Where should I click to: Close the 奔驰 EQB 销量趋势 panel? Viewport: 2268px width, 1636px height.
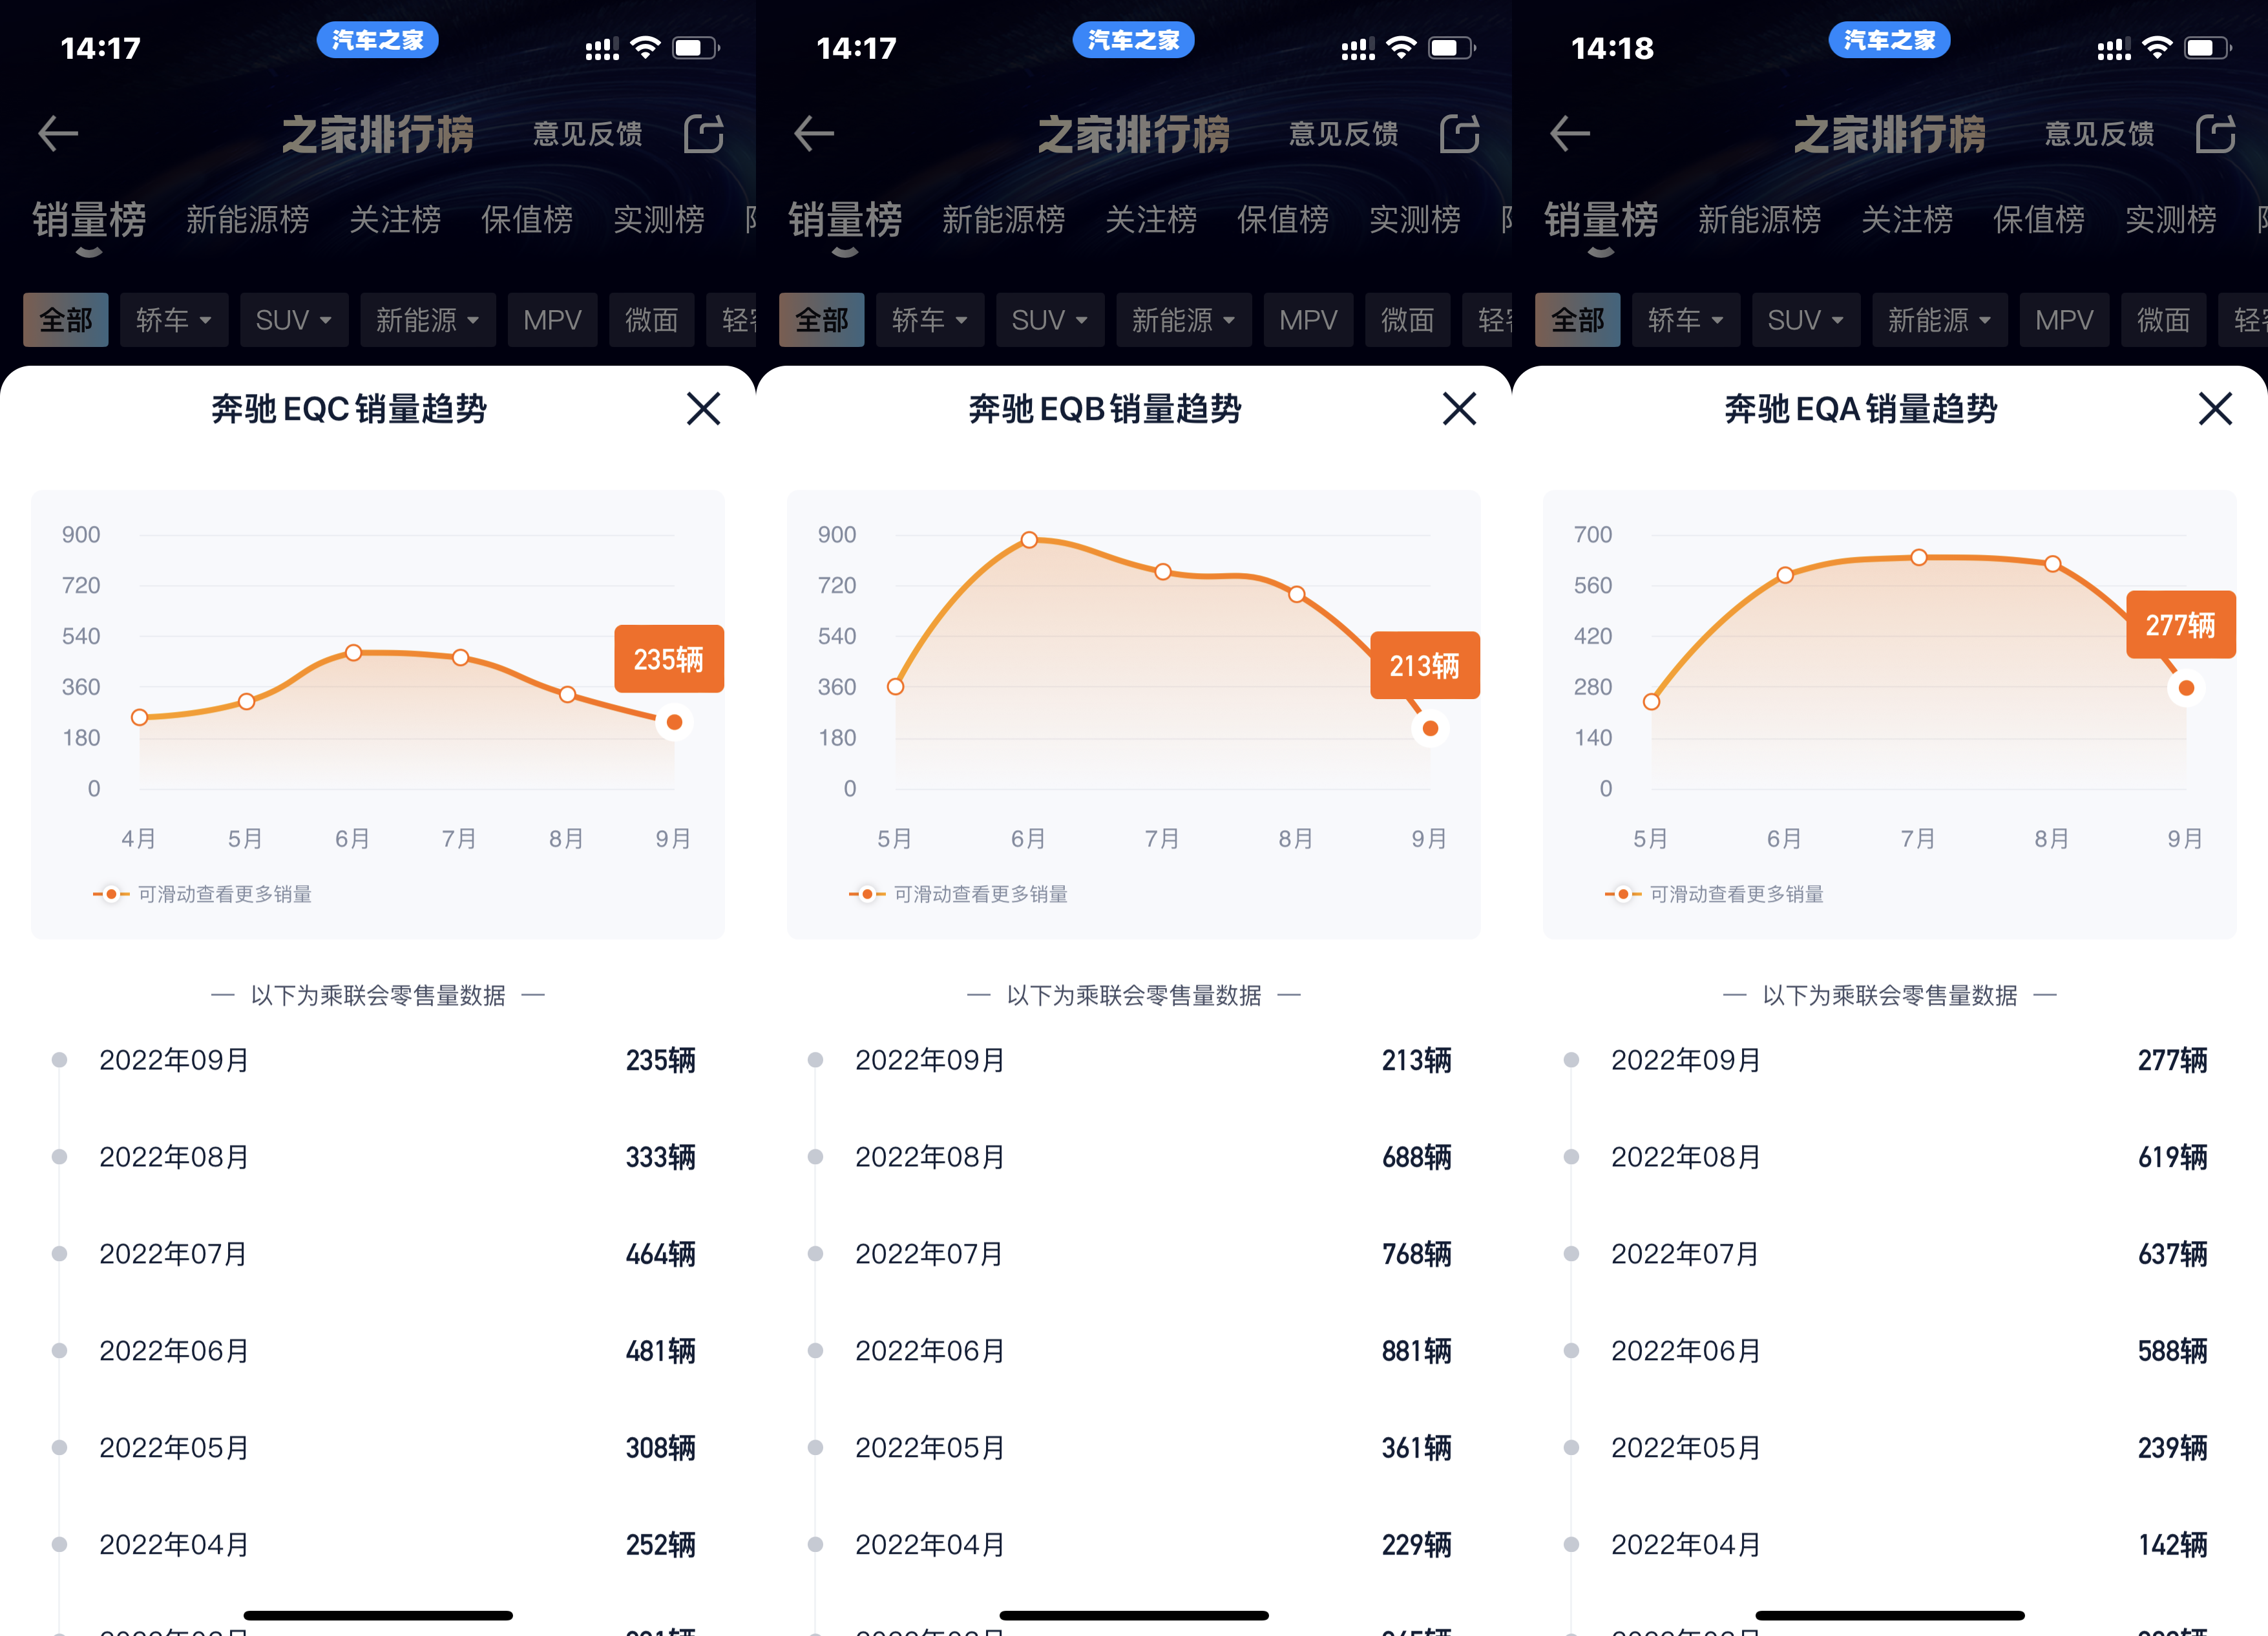(x=1460, y=408)
